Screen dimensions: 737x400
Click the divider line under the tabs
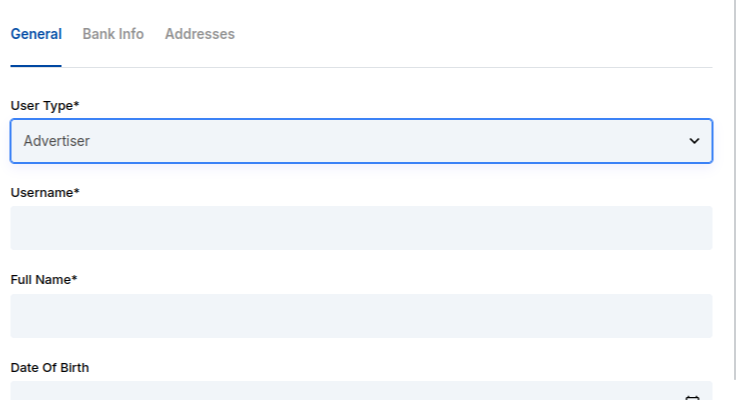(400, 67)
